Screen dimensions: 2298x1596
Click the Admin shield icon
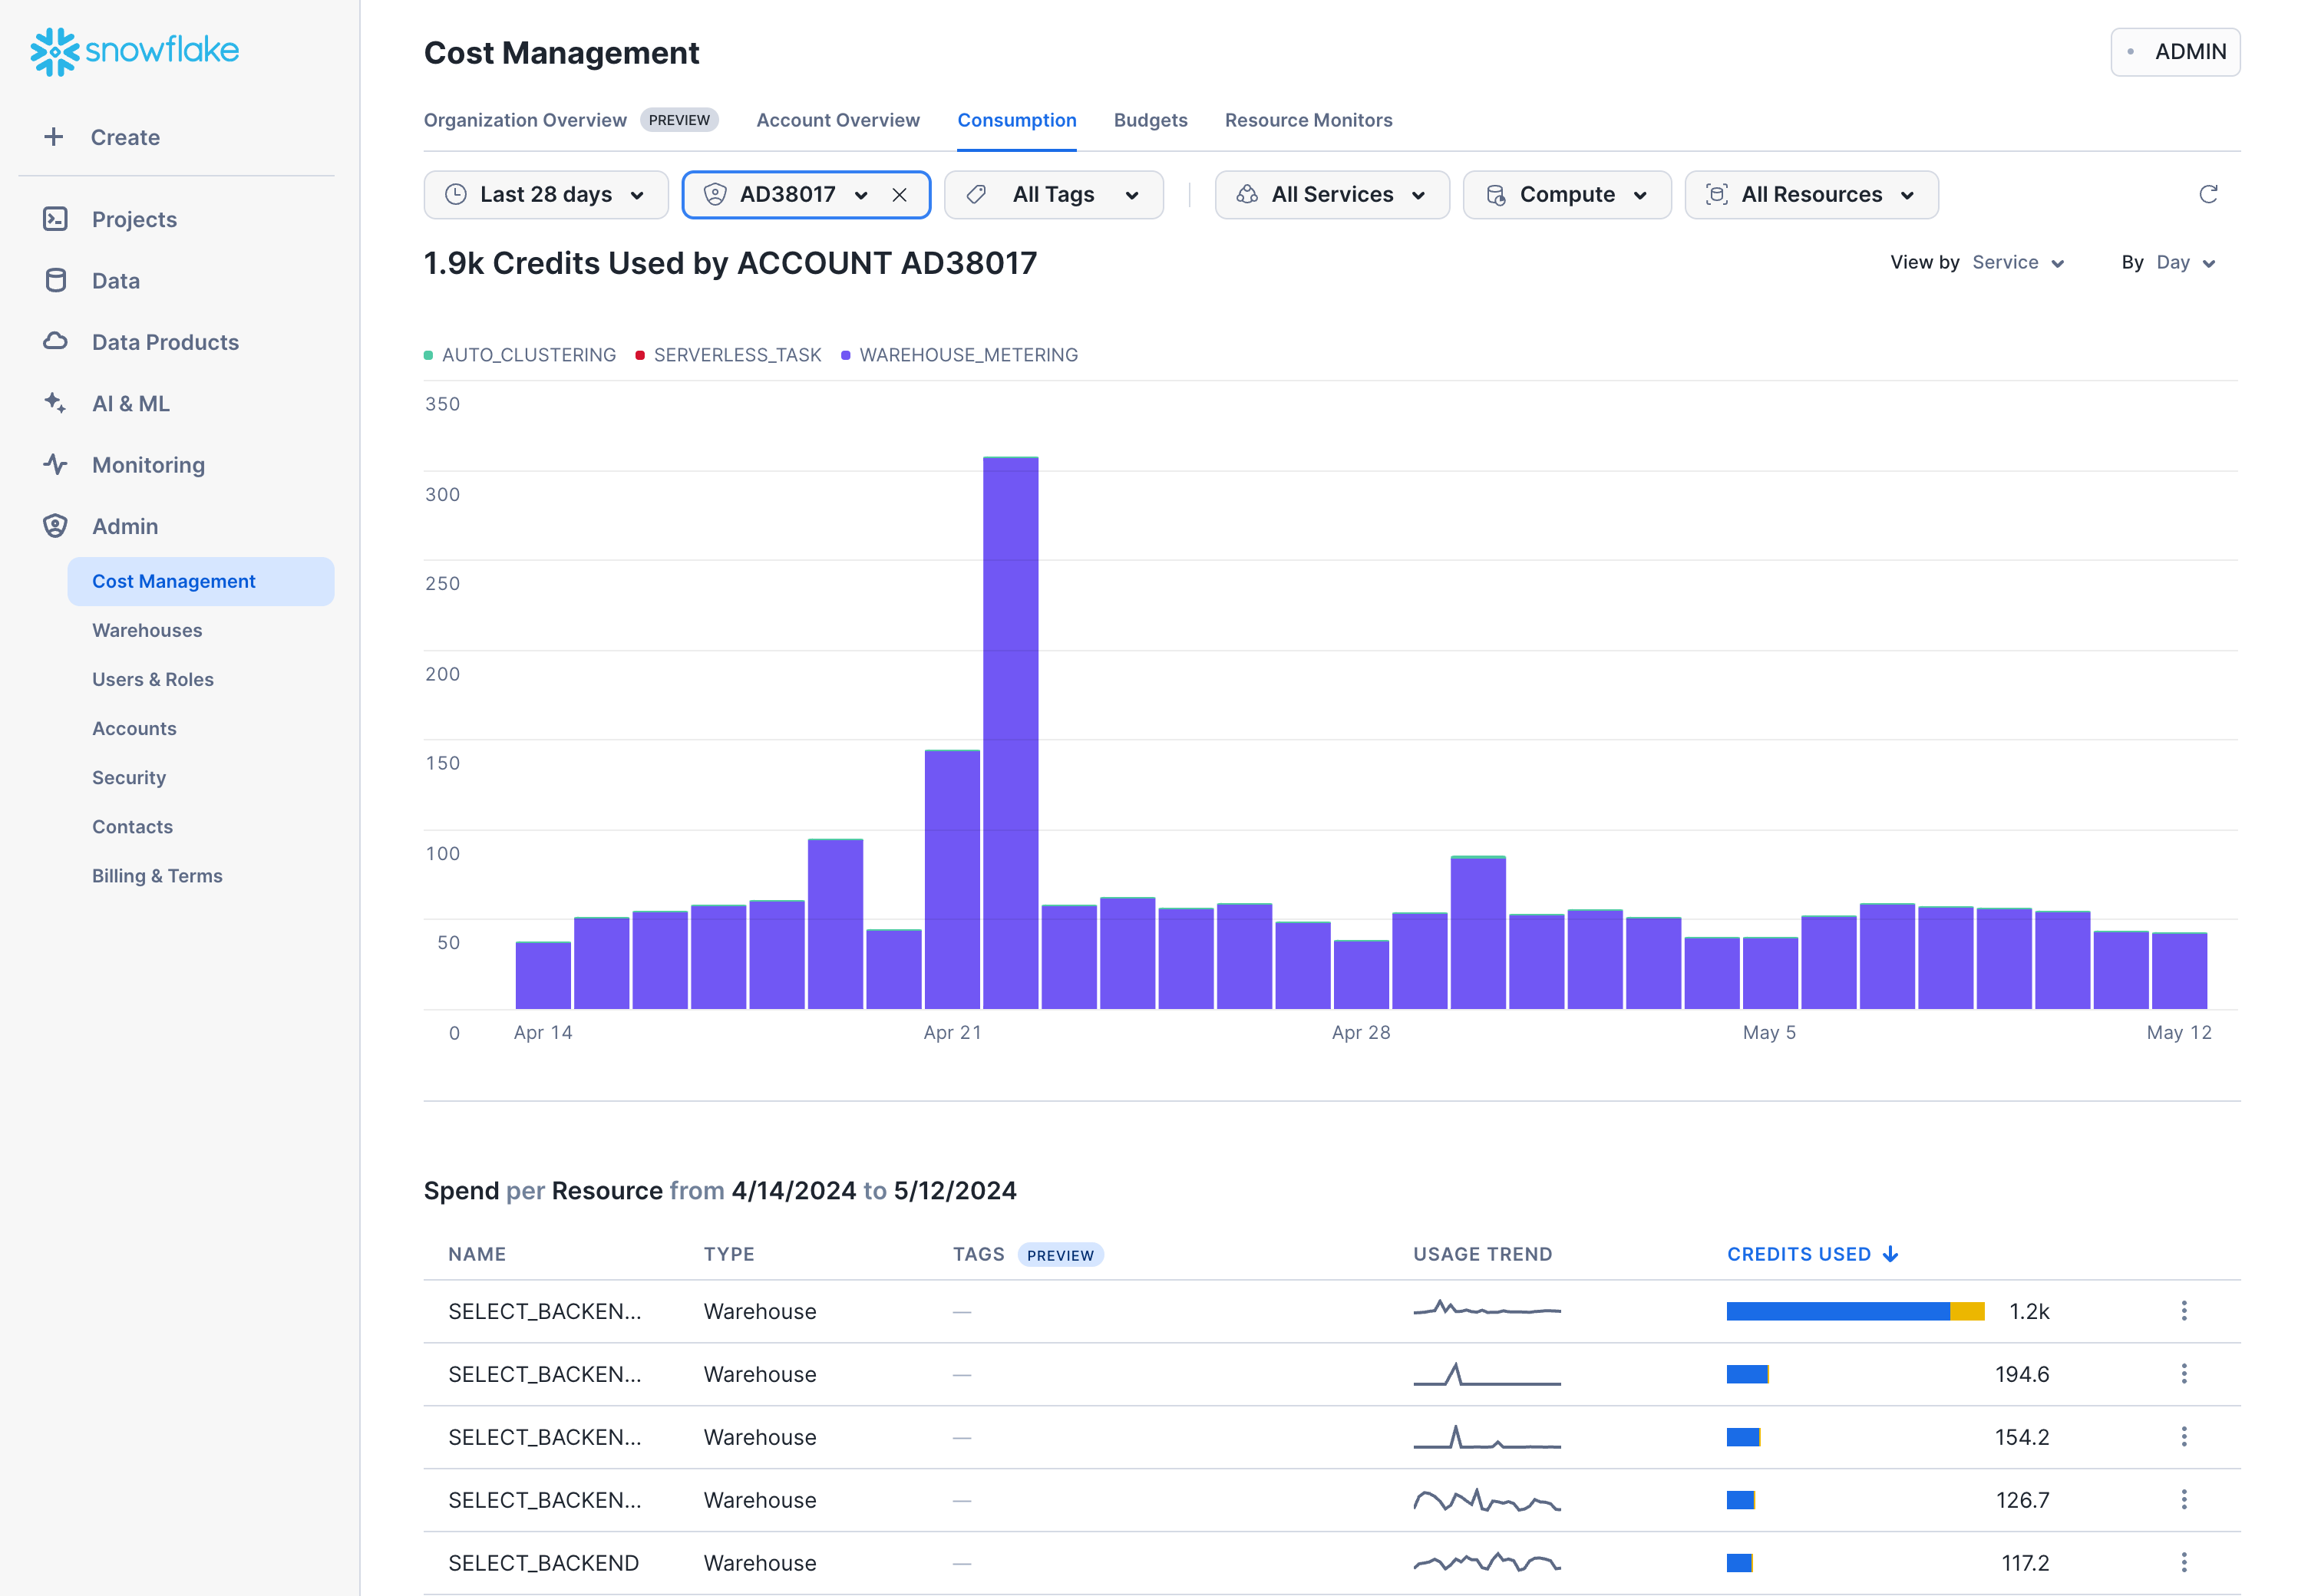pos(55,525)
